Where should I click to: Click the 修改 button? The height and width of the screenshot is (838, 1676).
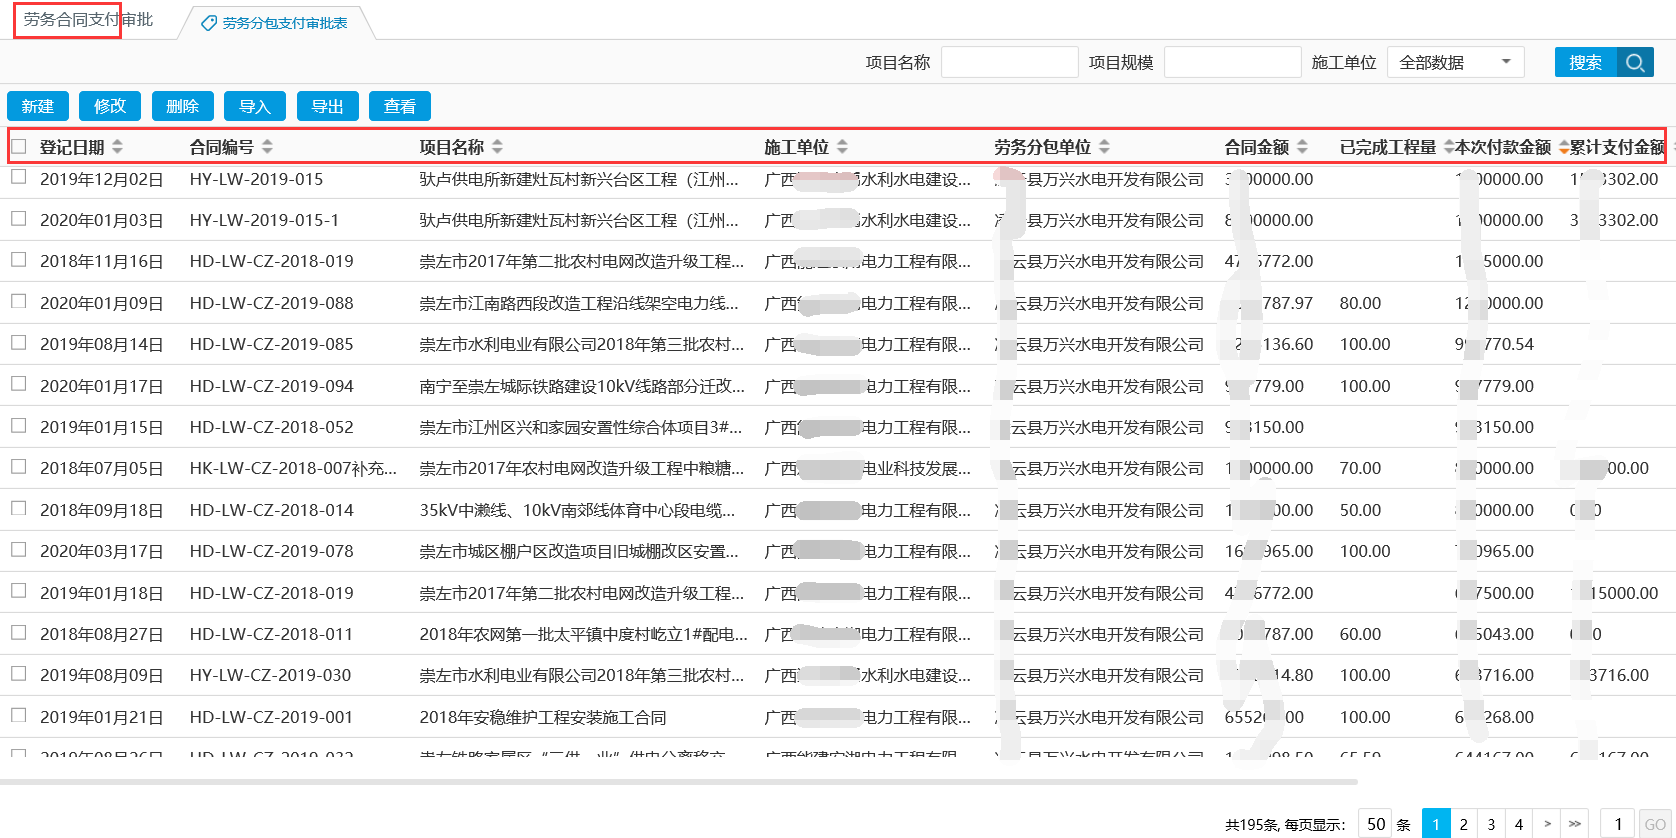(110, 106)
